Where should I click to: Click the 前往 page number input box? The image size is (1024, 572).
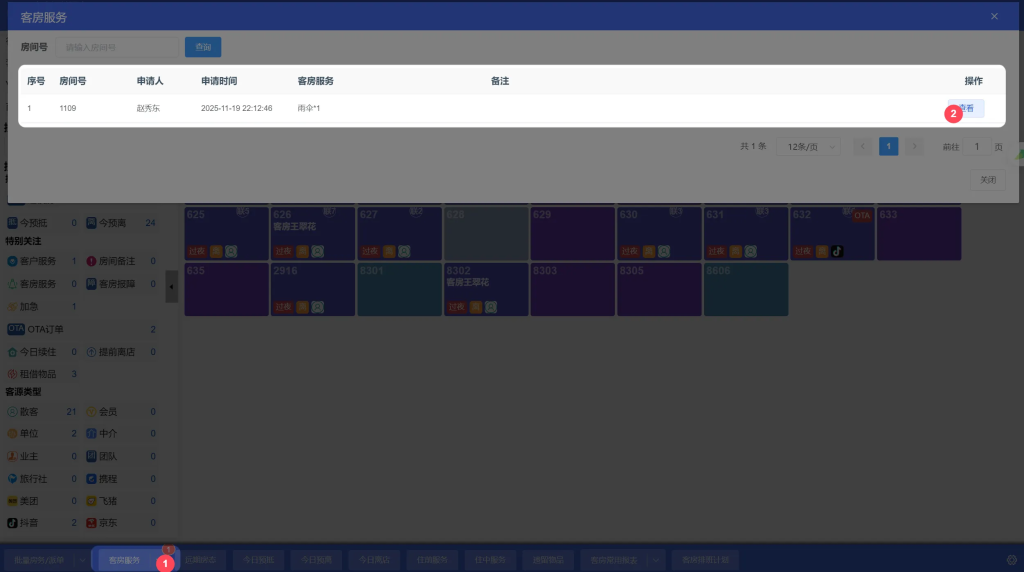977,147
